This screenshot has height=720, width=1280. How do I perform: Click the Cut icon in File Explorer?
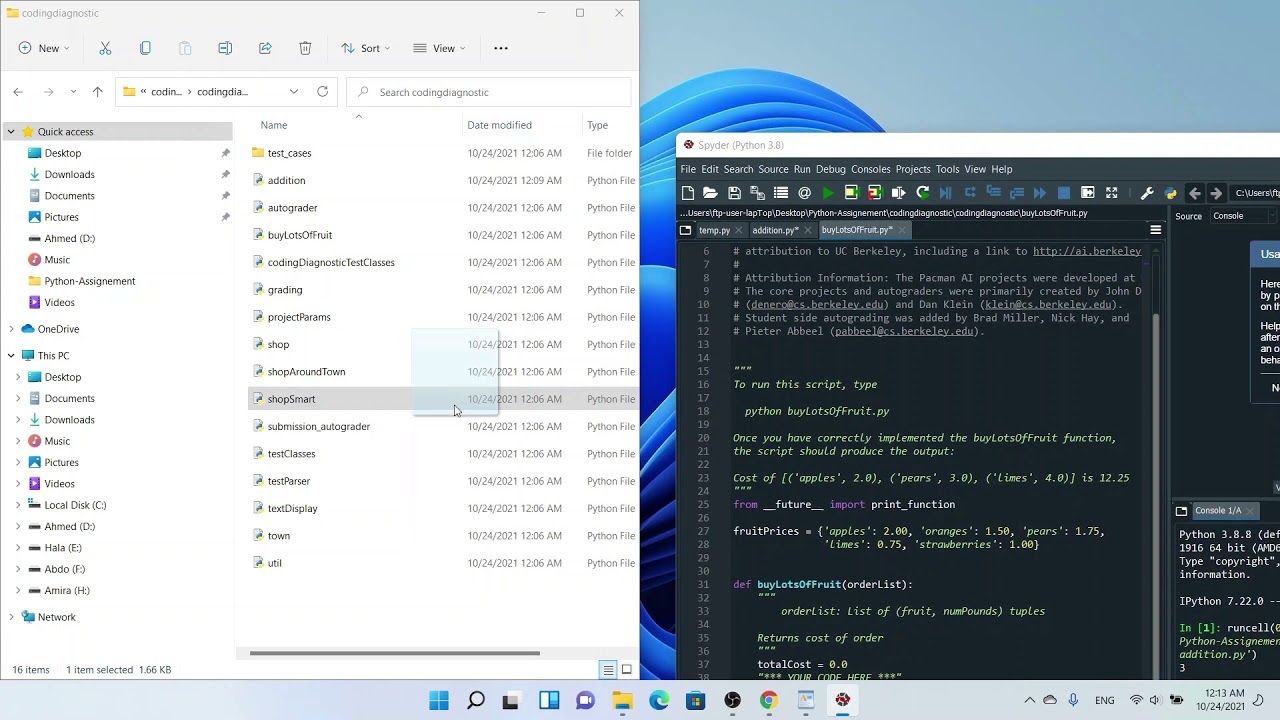(x=105, y=48)
